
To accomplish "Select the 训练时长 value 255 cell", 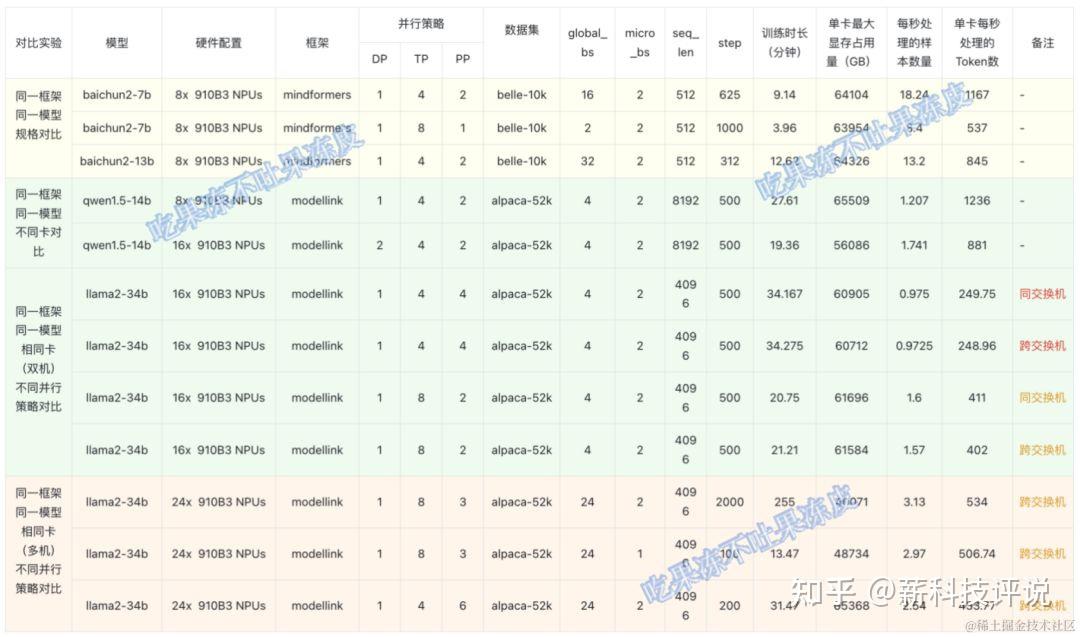I will coord(784,502).
